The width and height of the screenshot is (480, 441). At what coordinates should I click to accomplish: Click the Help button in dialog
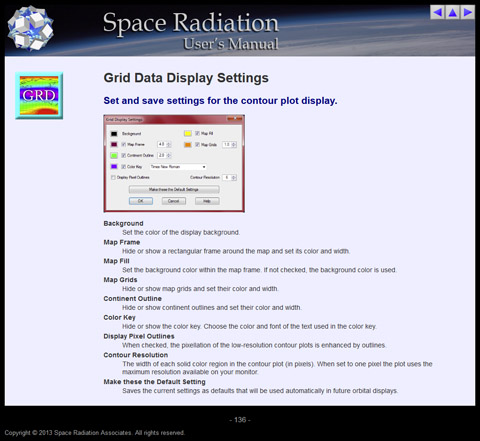tap(207, 201)
